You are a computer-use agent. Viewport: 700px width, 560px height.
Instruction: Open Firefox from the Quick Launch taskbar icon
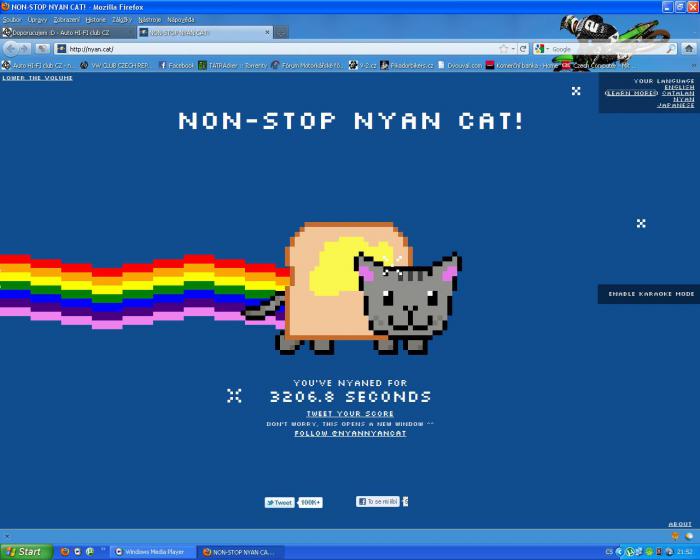point(65,551)
